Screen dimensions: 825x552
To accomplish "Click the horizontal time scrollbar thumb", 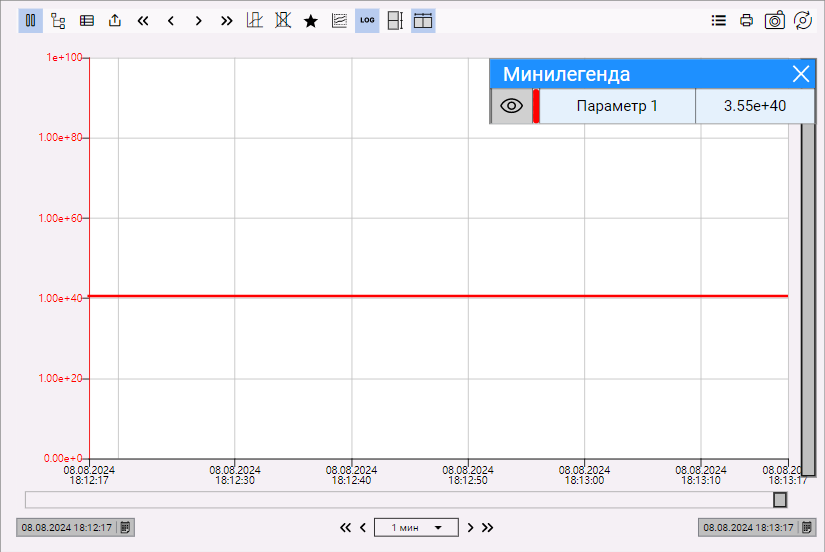I will pos(780,499).
